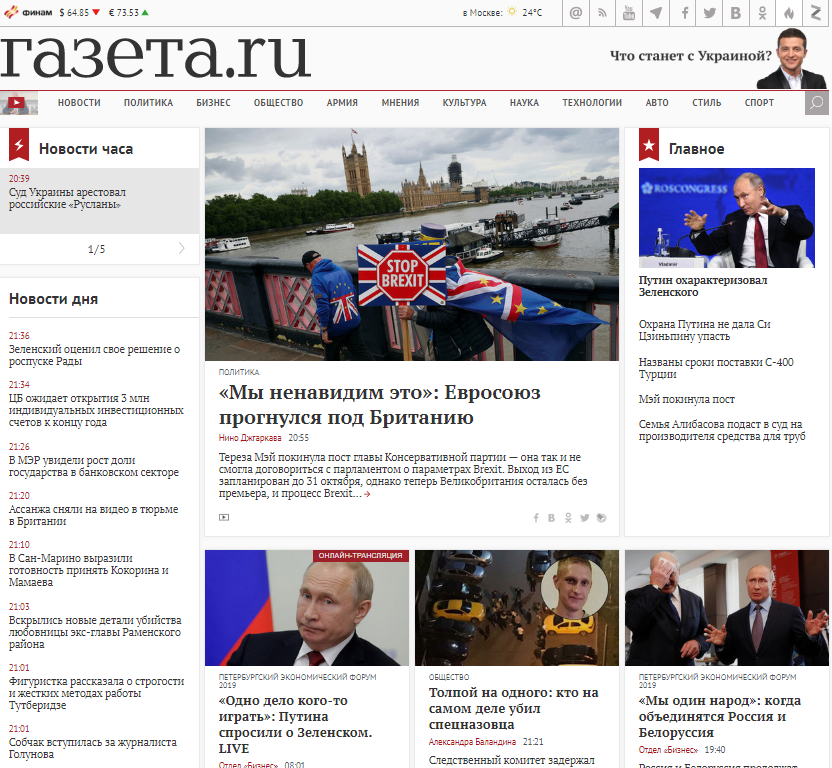Click the Telegram paper plane icon

656,13
